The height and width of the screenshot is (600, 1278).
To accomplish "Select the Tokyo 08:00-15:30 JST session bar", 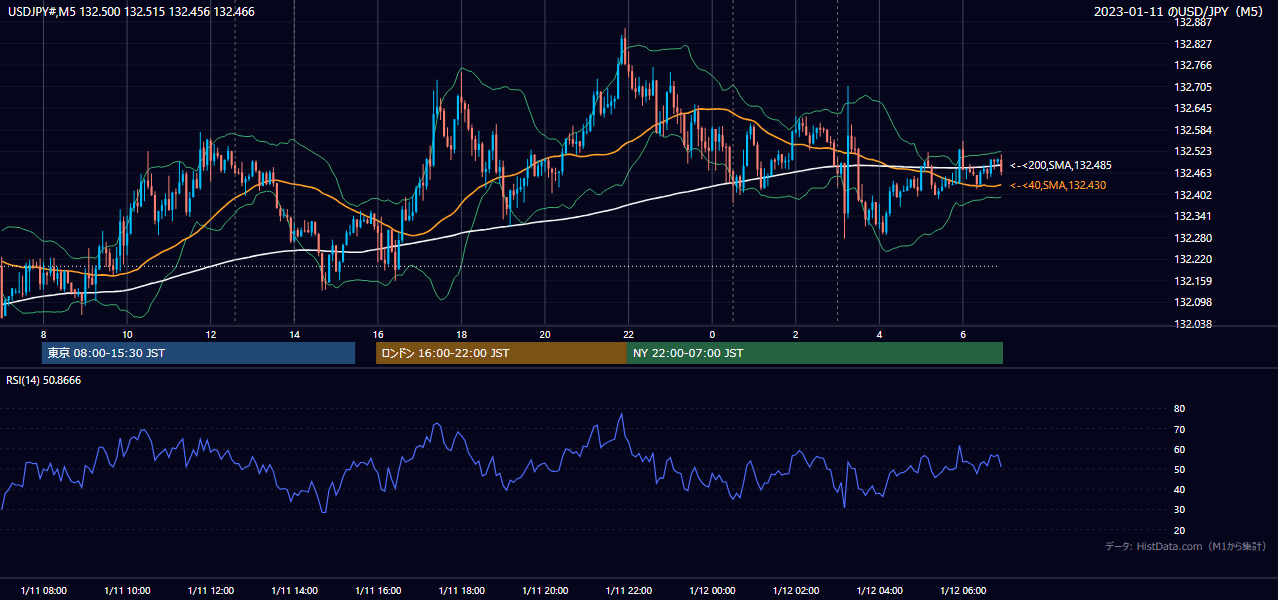I will click(198, 353).
